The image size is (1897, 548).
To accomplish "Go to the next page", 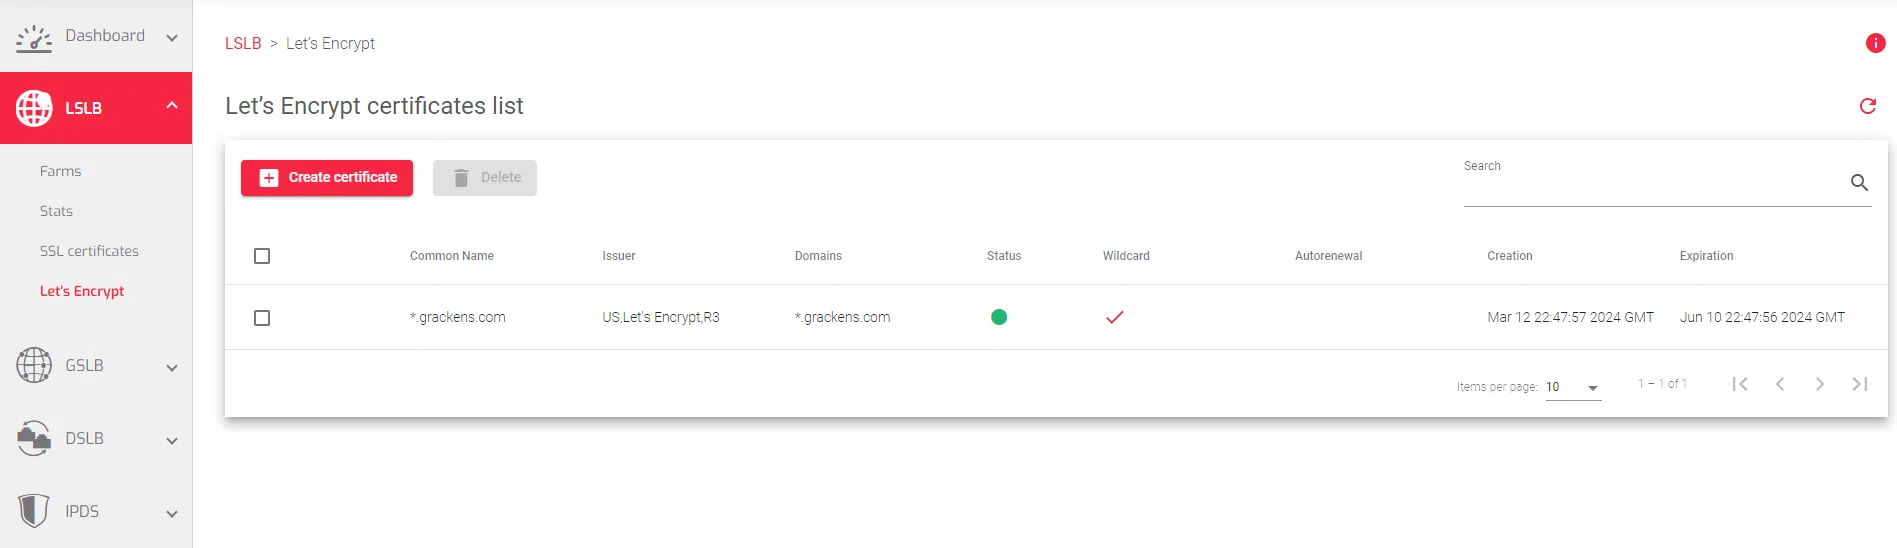I will point(1820,384).
